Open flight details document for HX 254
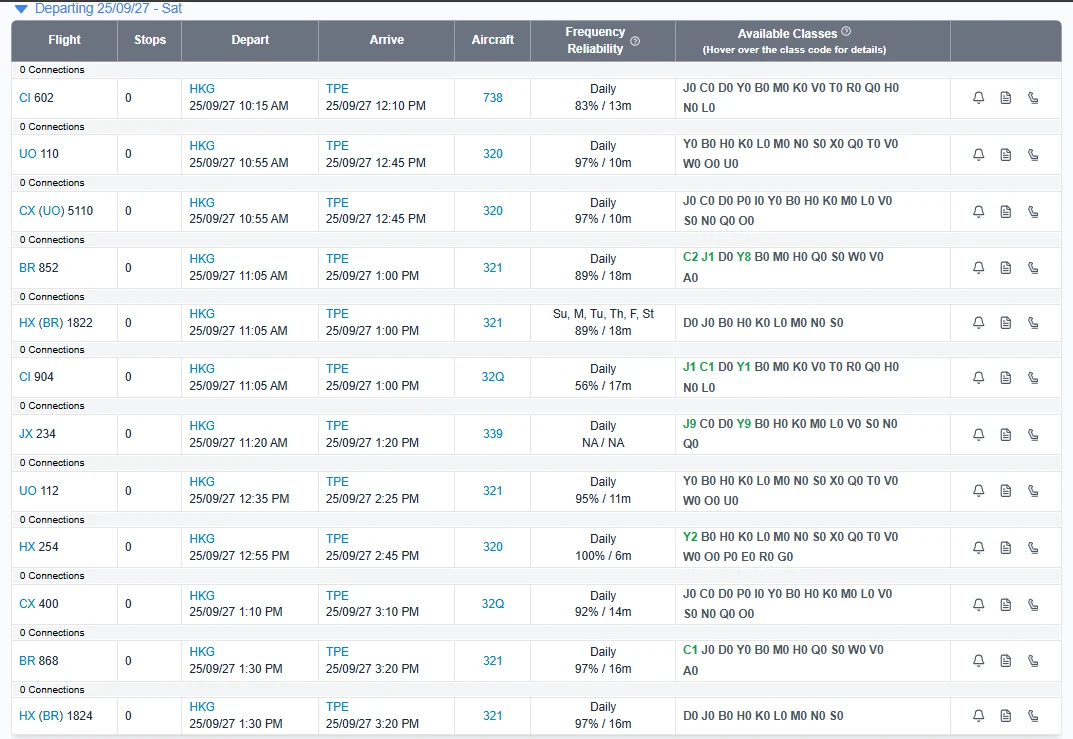This screenshot has width=1073, height=739. (1005, 547)
